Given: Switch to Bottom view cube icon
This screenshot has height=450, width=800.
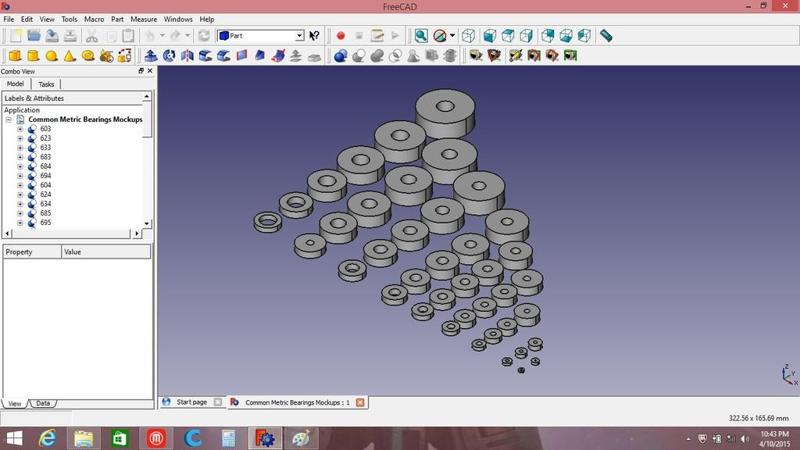Looking at the screenshot, I should click(x=566, y=36).
